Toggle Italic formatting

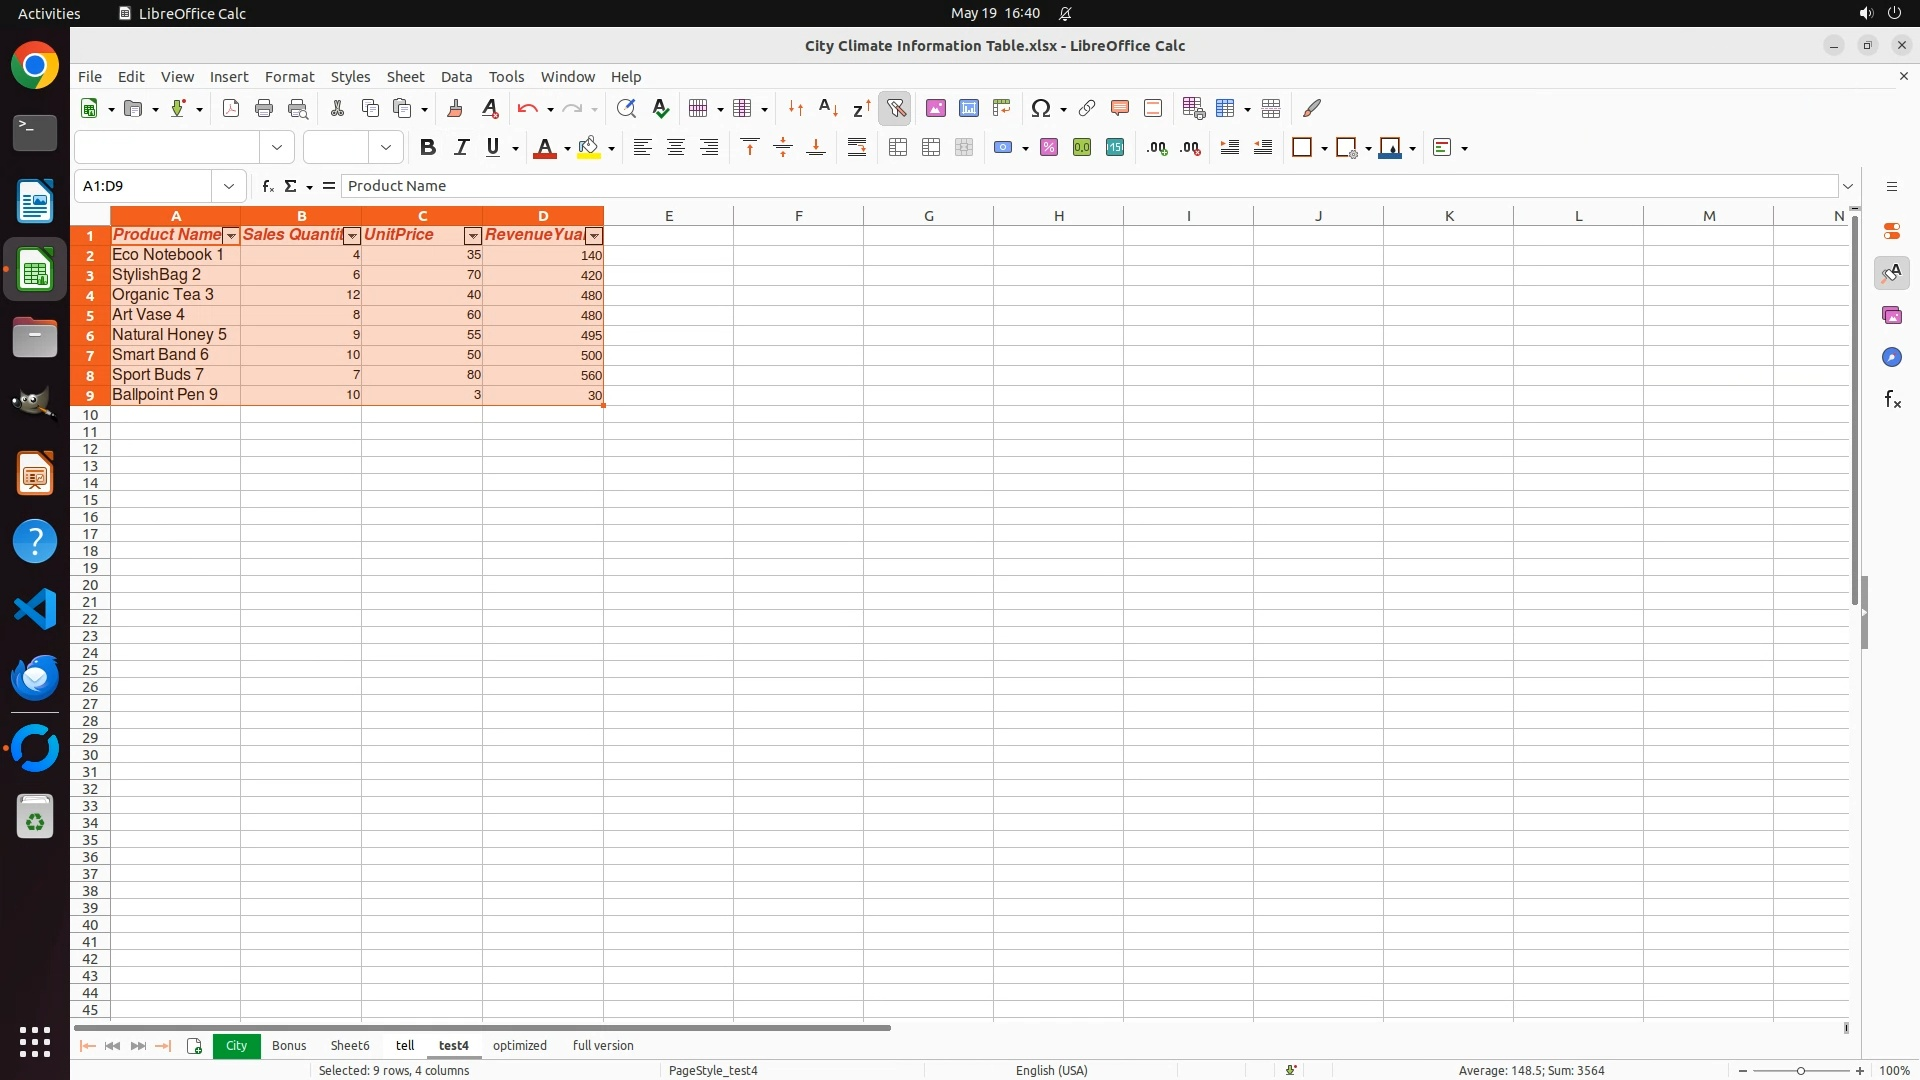461,148
